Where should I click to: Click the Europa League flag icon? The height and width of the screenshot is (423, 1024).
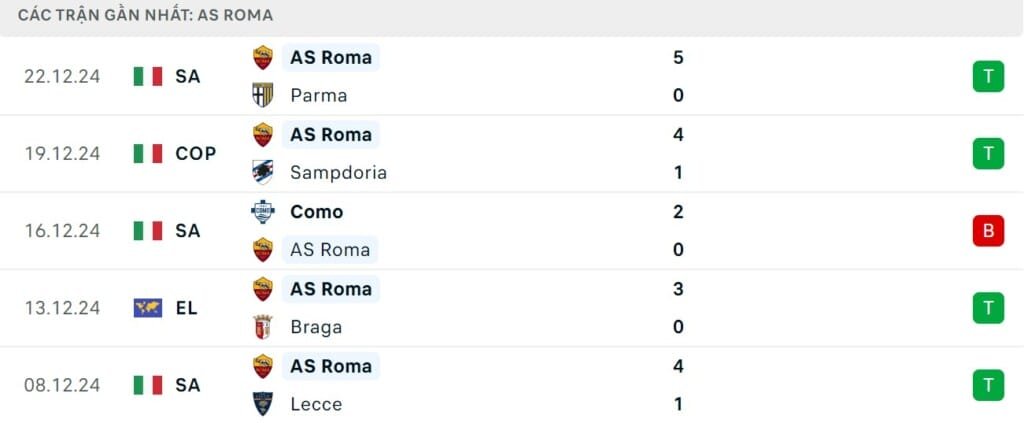coord(148,308)
